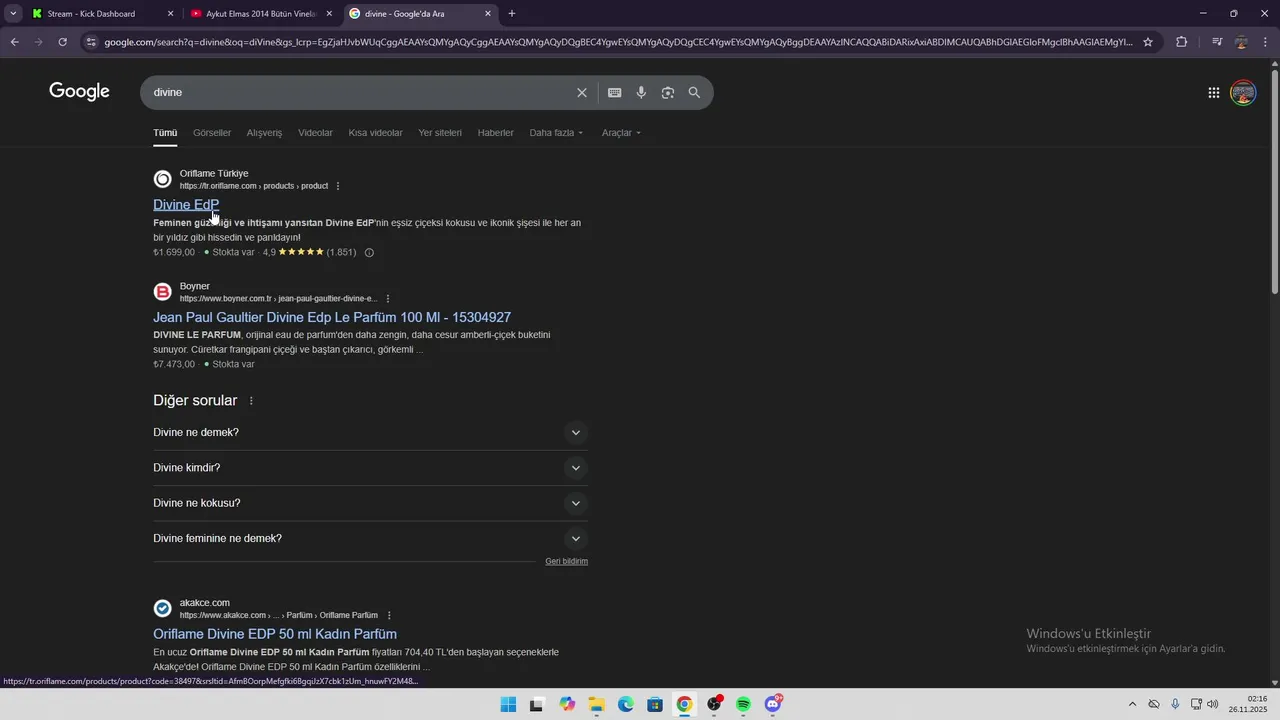Expand the question Divine ne kokusu?
The width and height of the screenshot is (1280, 720).
point(370,503)
